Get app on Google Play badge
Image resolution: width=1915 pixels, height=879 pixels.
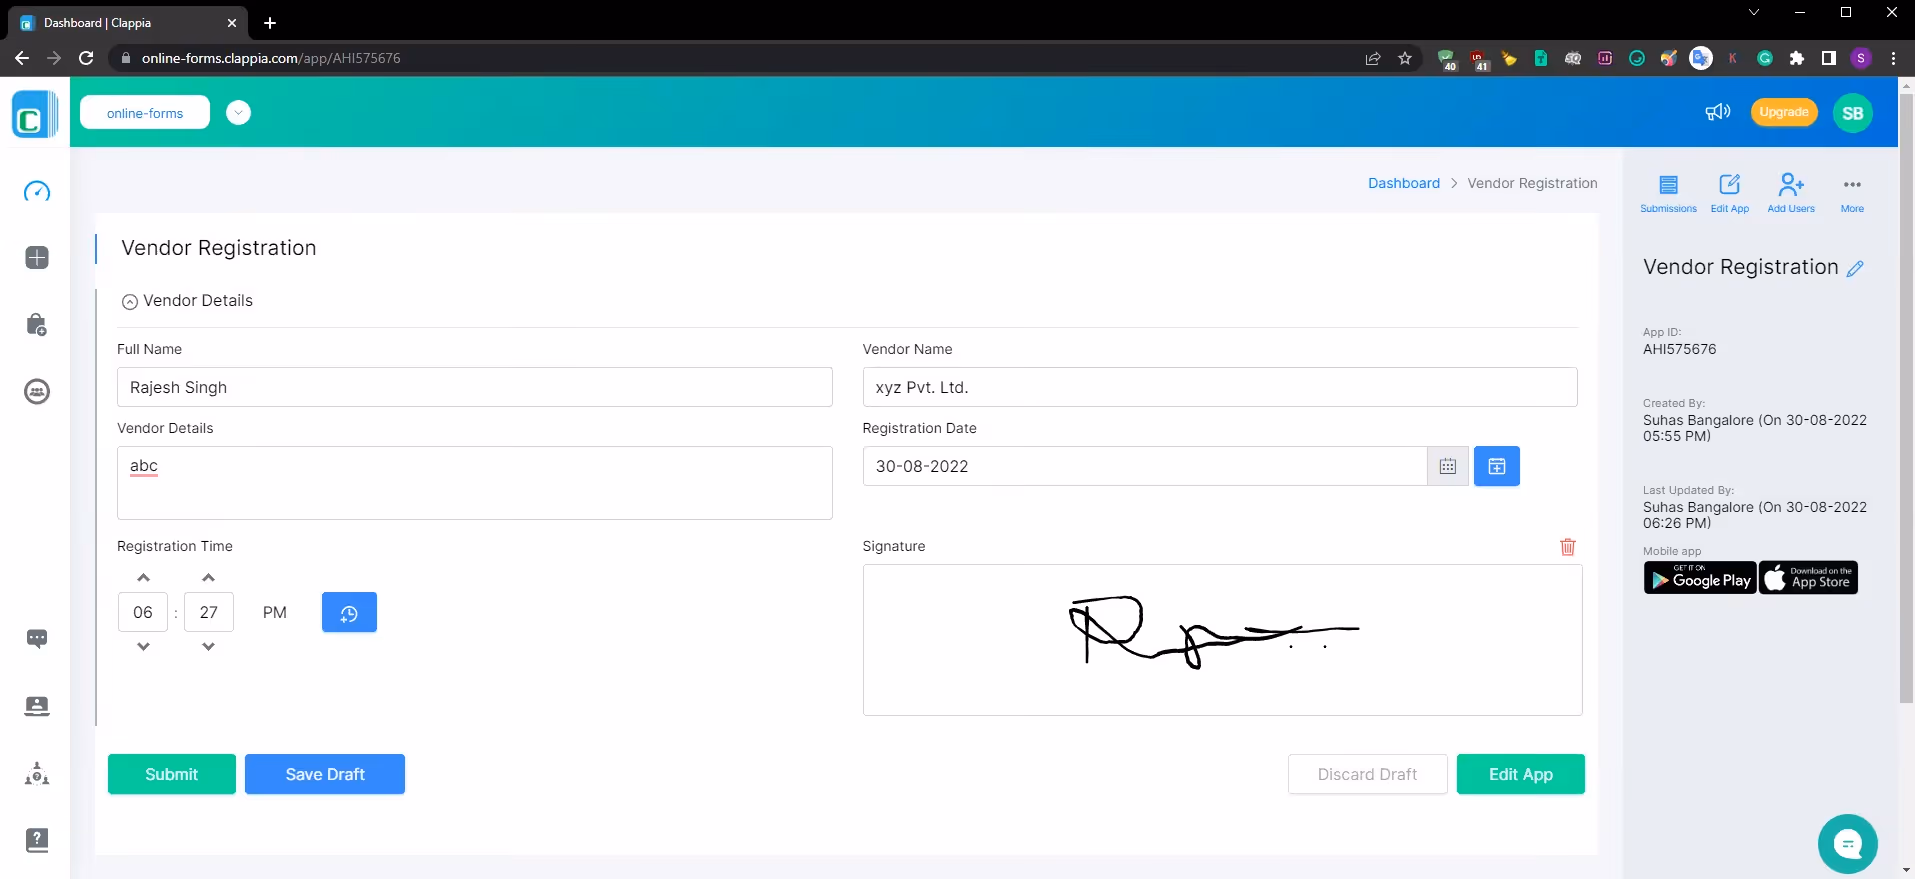tap(1700, 578)
